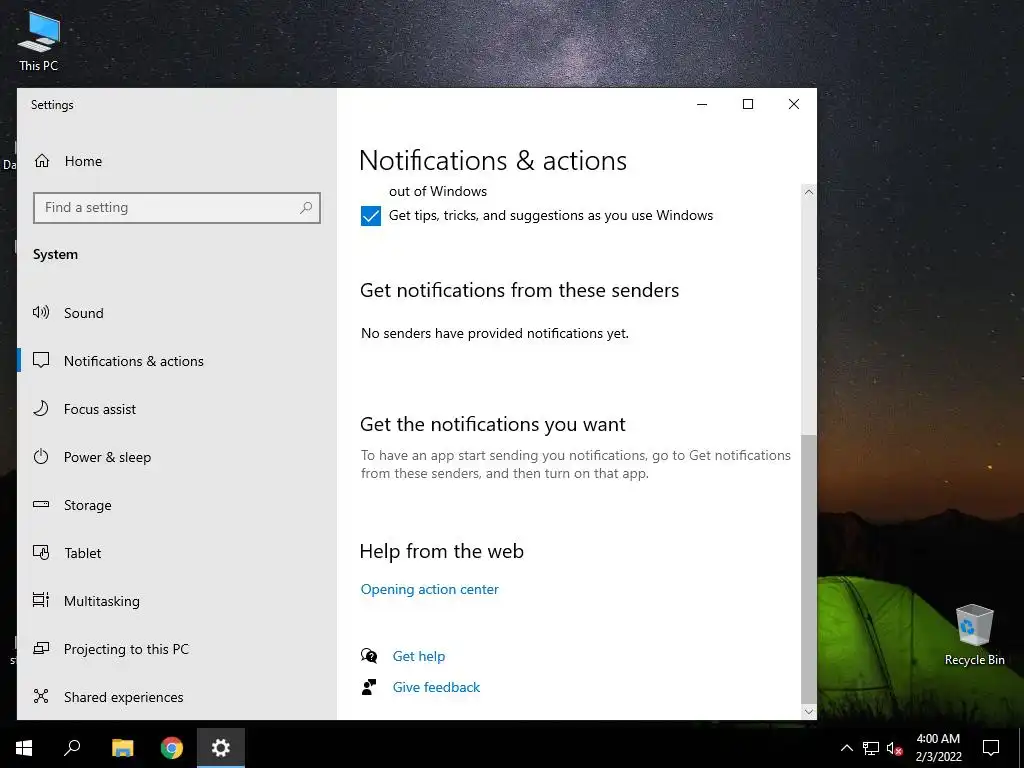This screenshot has width=1024, height=768.
Task: Open File Explorer from the taskbar
Action: tap(122, 748)
